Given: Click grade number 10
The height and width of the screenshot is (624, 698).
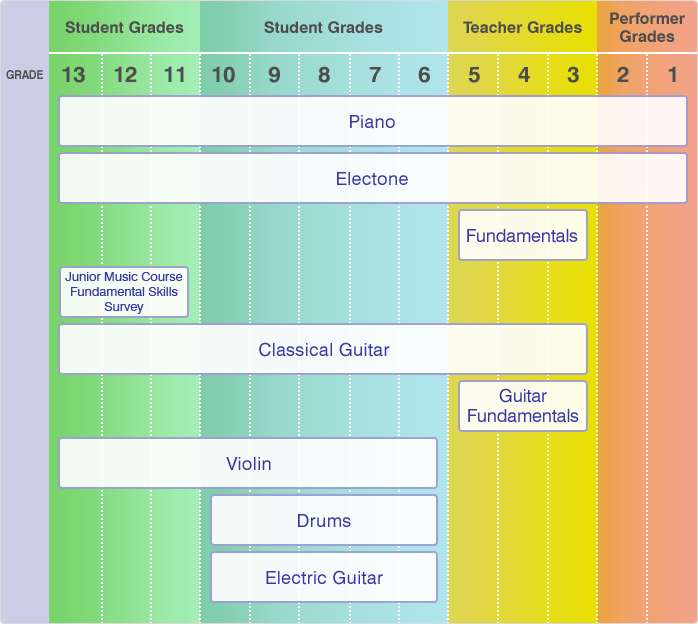Looking at the screenshot, I should click(223, 75).
